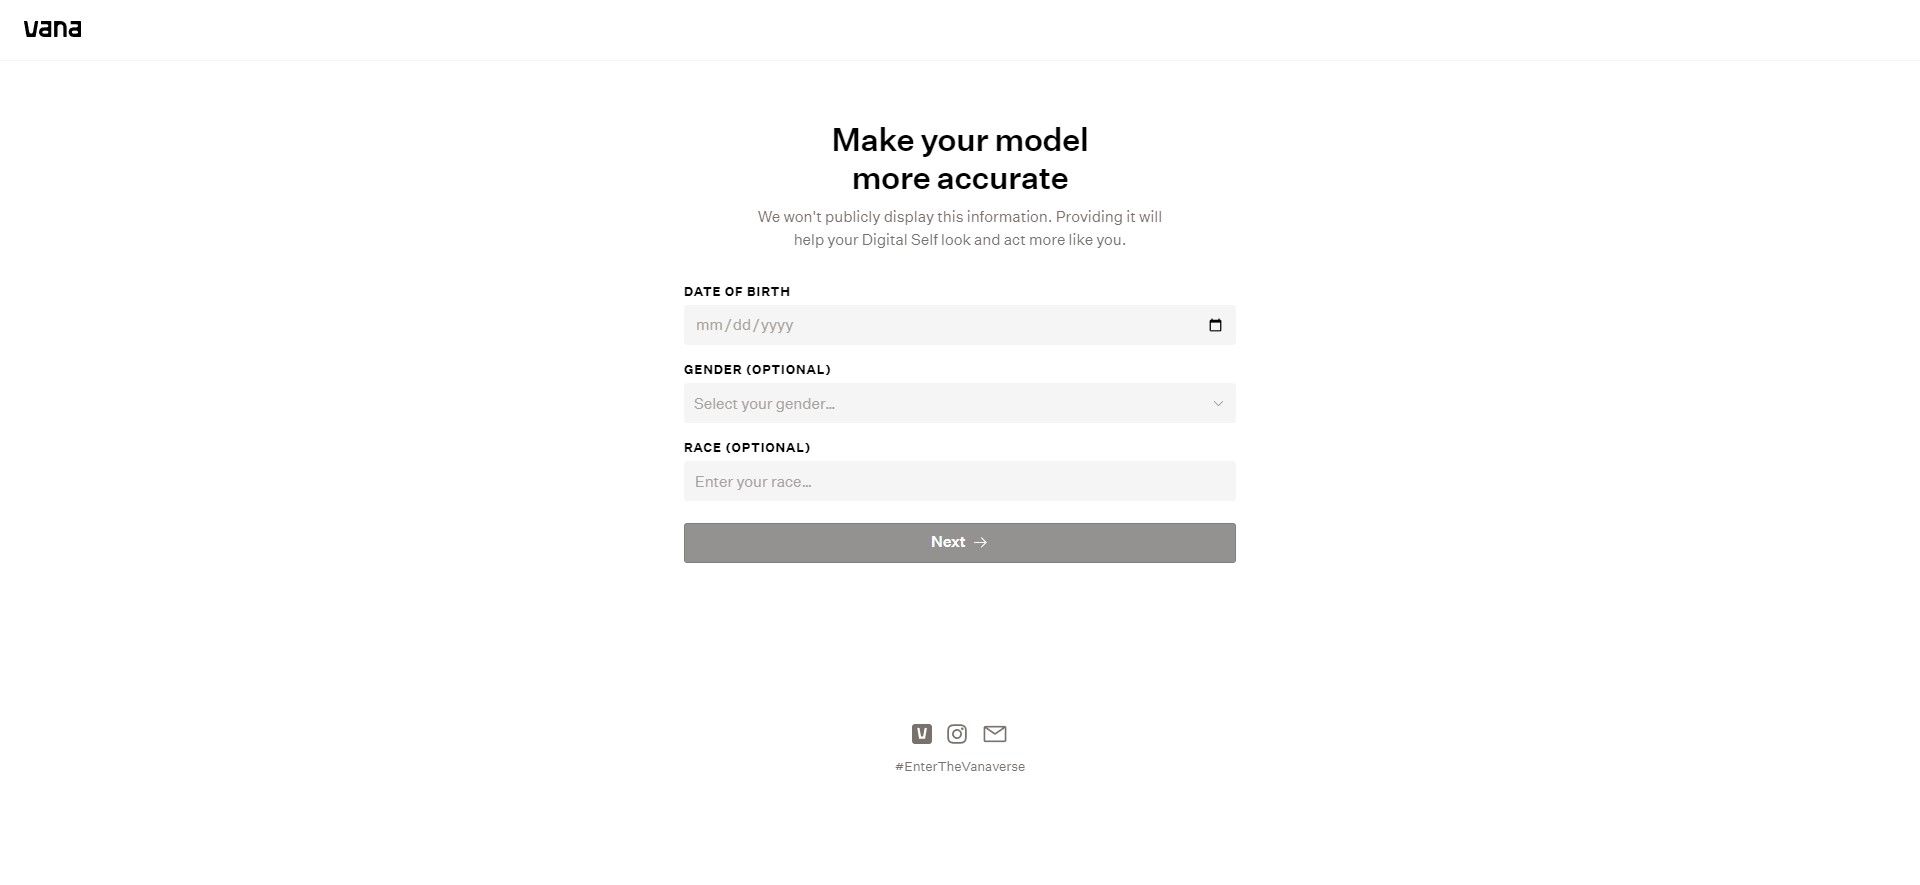
Task: Click the 'Enter your race...' text field
Action: tap(959, 481)
